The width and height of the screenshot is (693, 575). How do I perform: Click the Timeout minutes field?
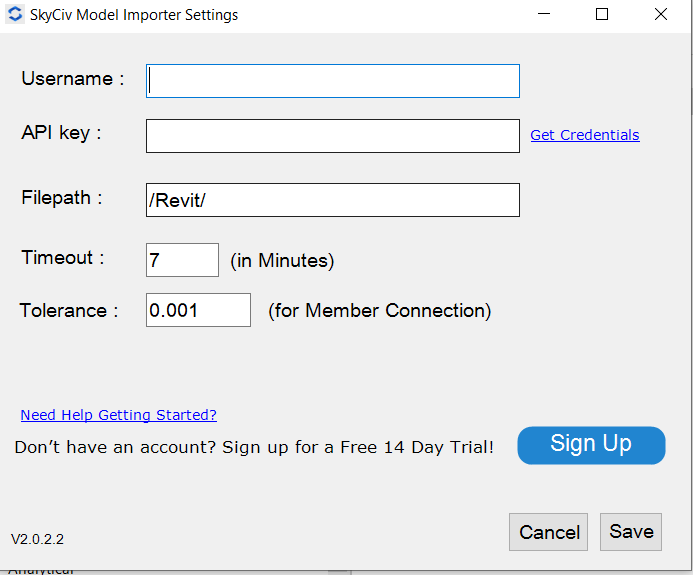(182, 260)
